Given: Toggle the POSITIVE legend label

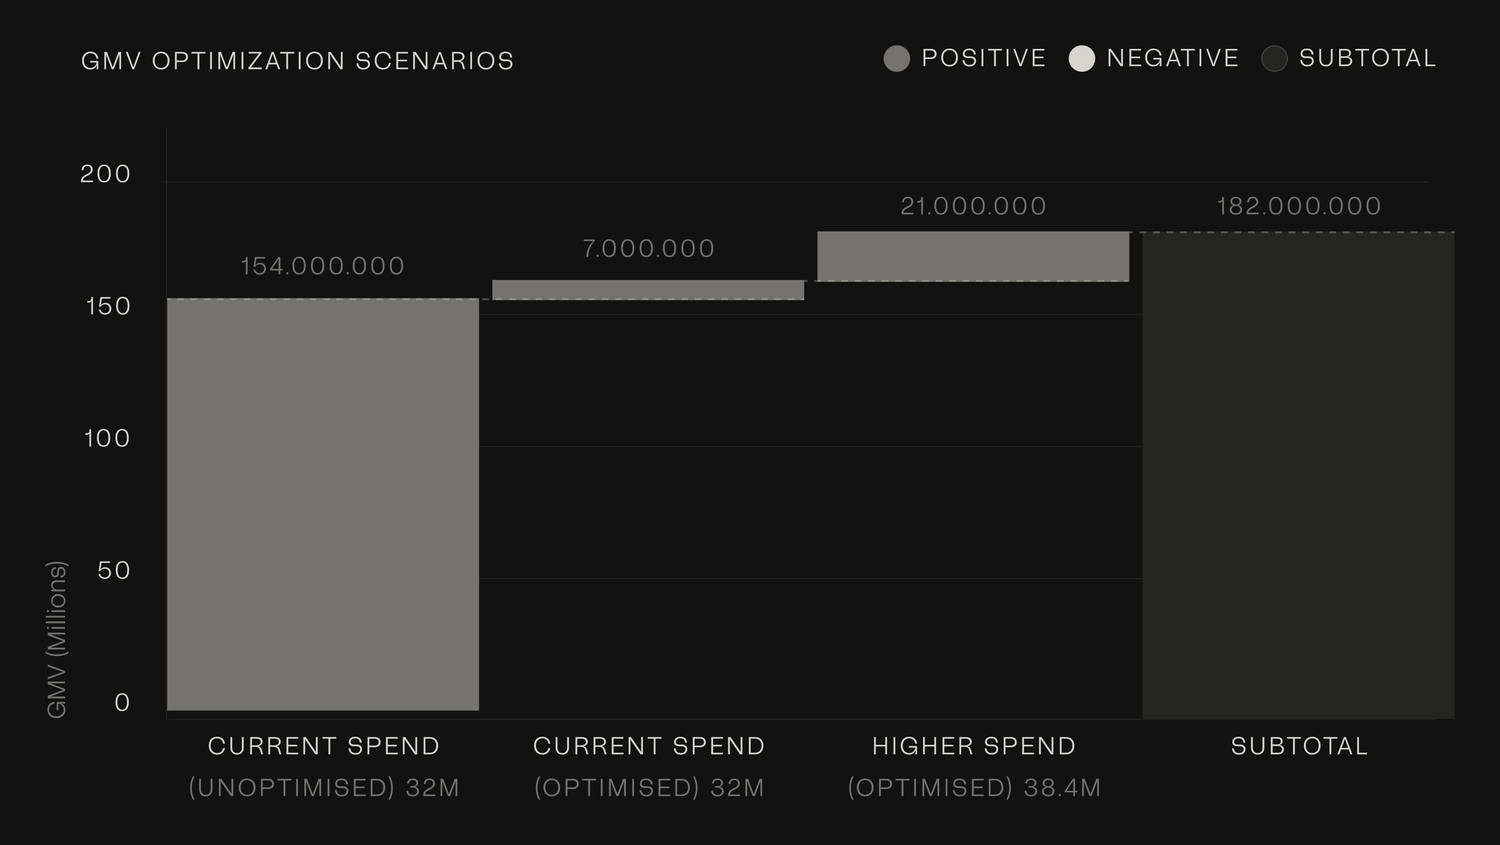Looking at the screenshot, I should [984, 59].
